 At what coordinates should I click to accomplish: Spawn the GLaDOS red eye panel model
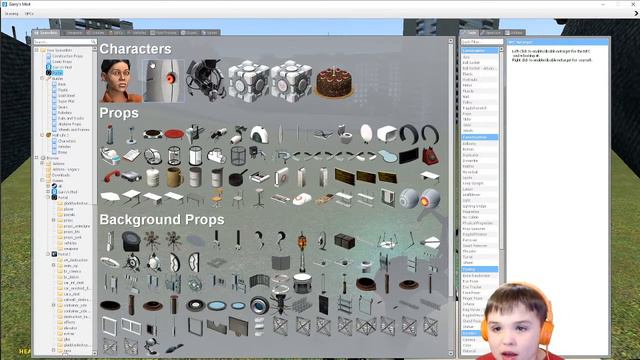163,80
